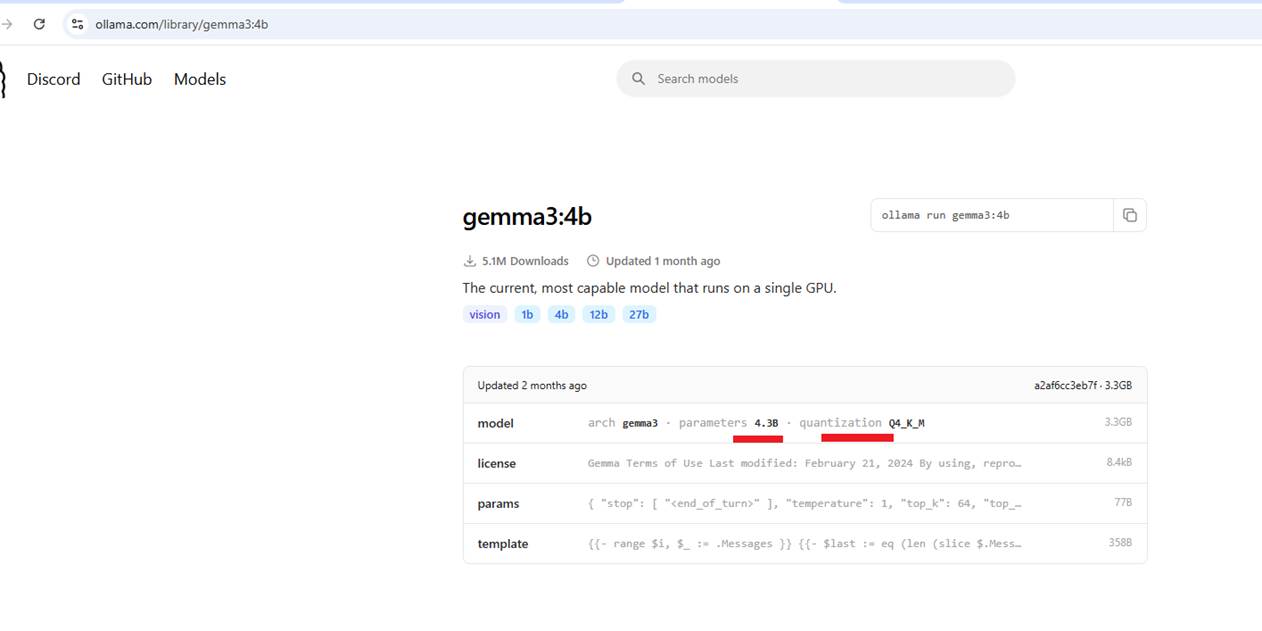This screenshot has width=1262, height=631.
Task: Click the 8.4kB license size
Action: coord(1118,463)
